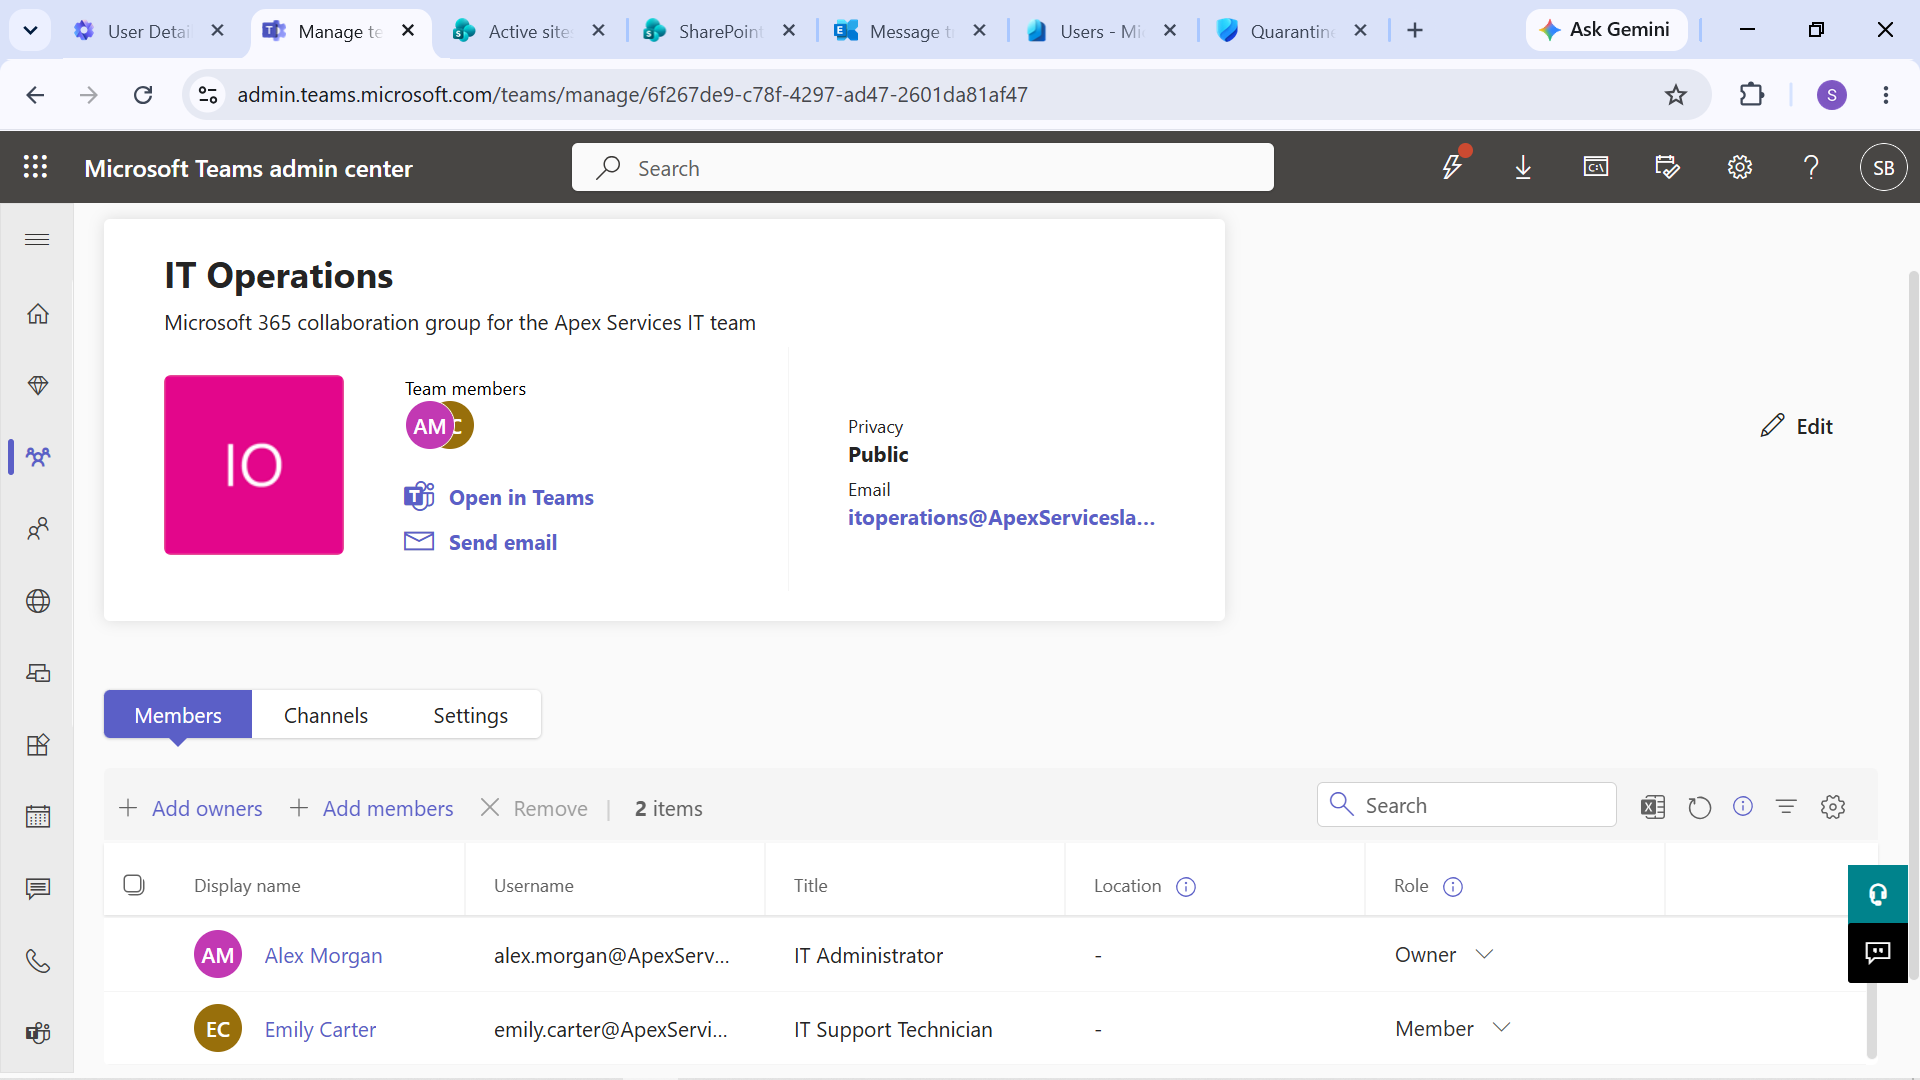Open the teal headset help widget
This screenshot has width=1920, height=1080.
click(1878, 894)
